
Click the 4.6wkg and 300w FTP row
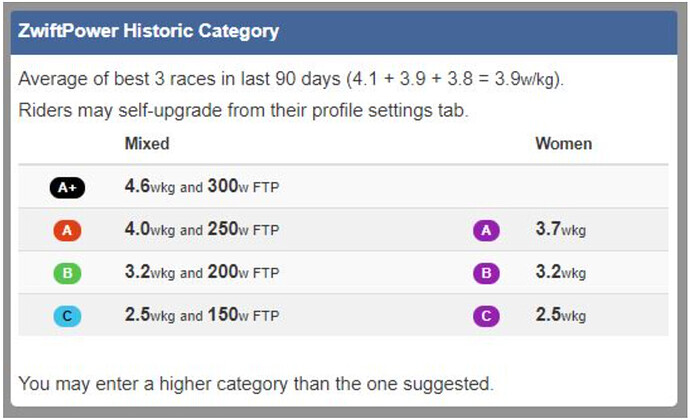tap(343, 187)
